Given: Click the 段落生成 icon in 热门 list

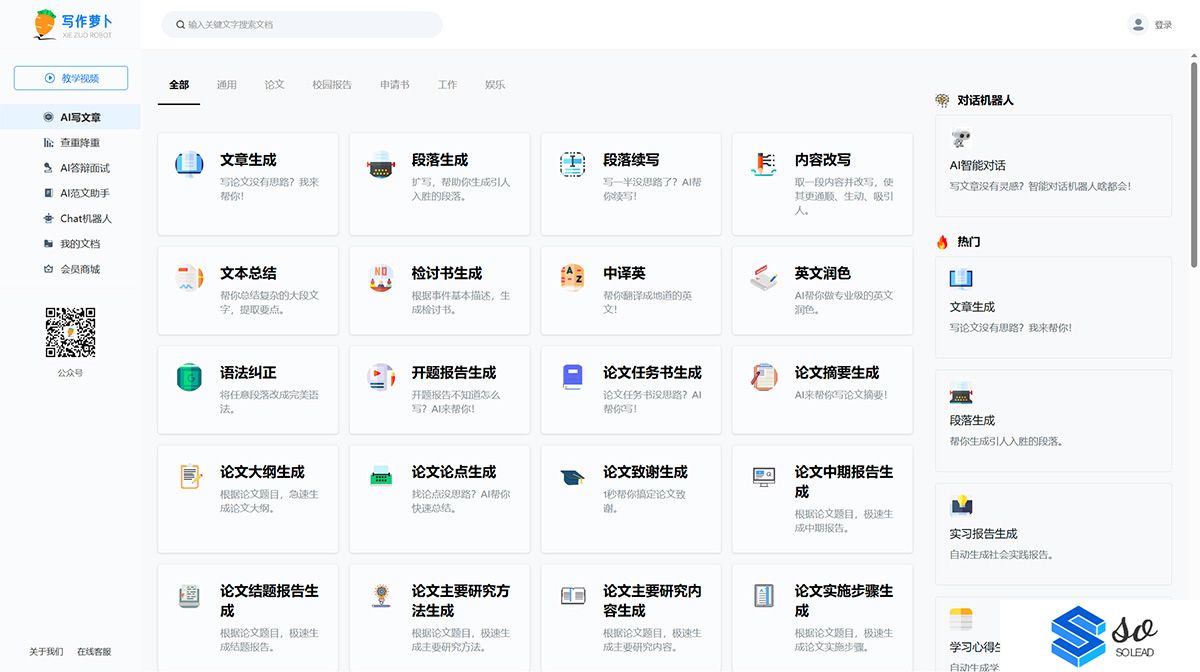Looking at the screenshot, I should click(961, 392).
